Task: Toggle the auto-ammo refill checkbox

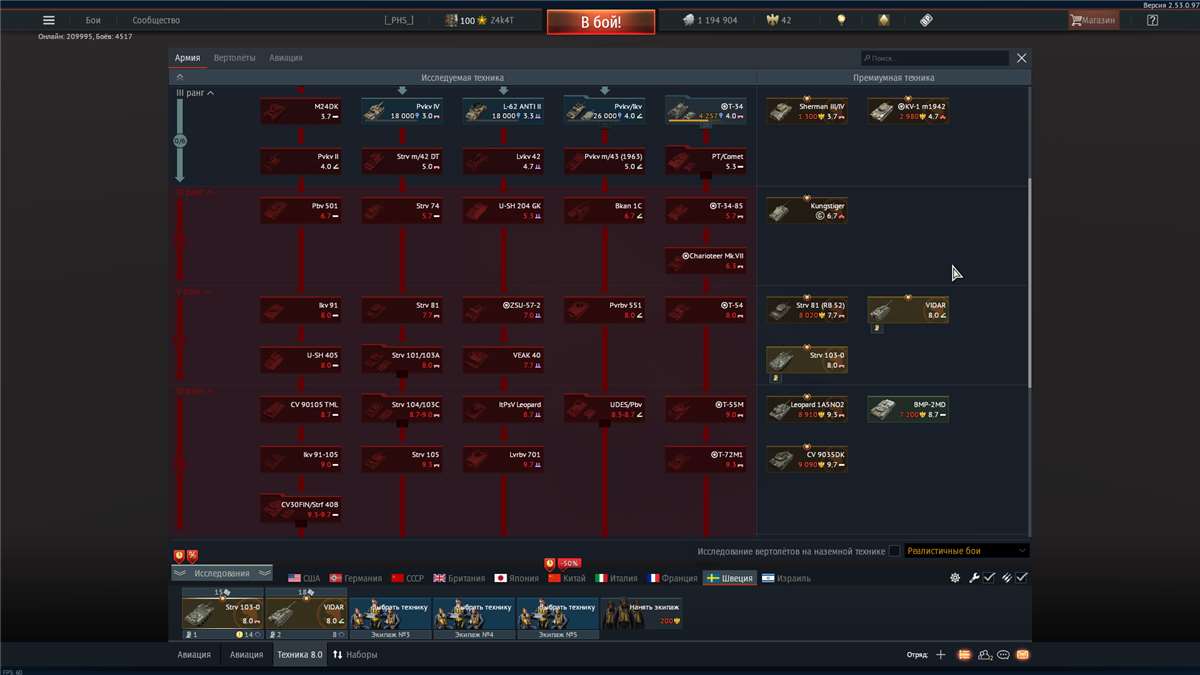Action: click(x=1021, y=578)
